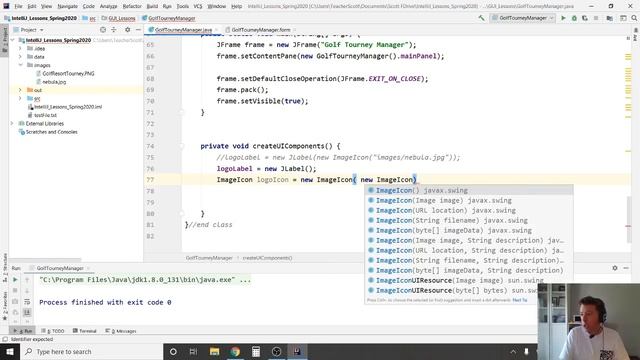This screenshot has height=360, width=640.
Task: Expand the .idea folder
Action: [20, 48]
